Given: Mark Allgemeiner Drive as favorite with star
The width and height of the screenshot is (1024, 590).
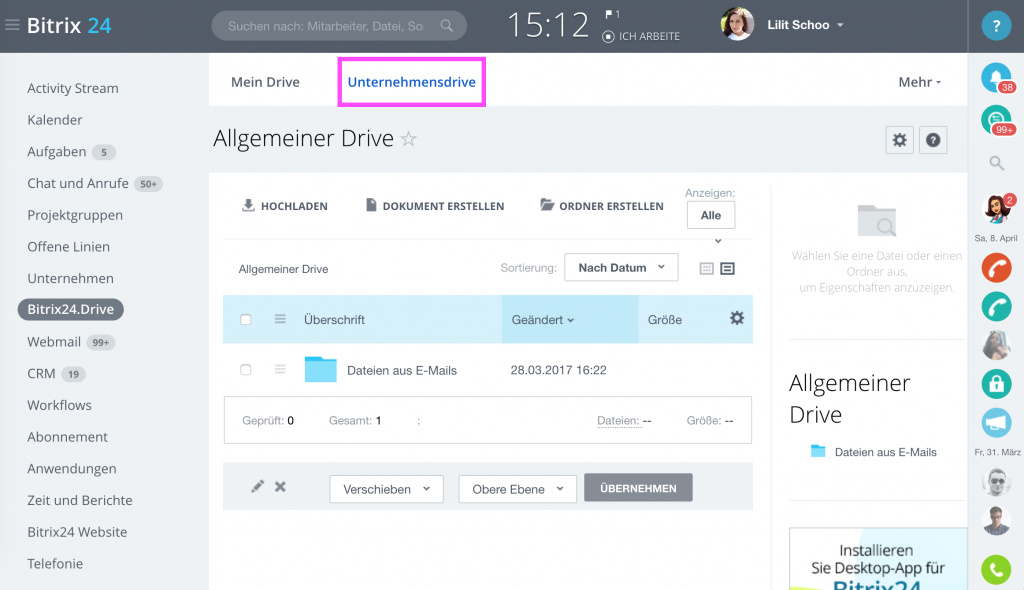Looking at the screenshot, I should (409, 139).
